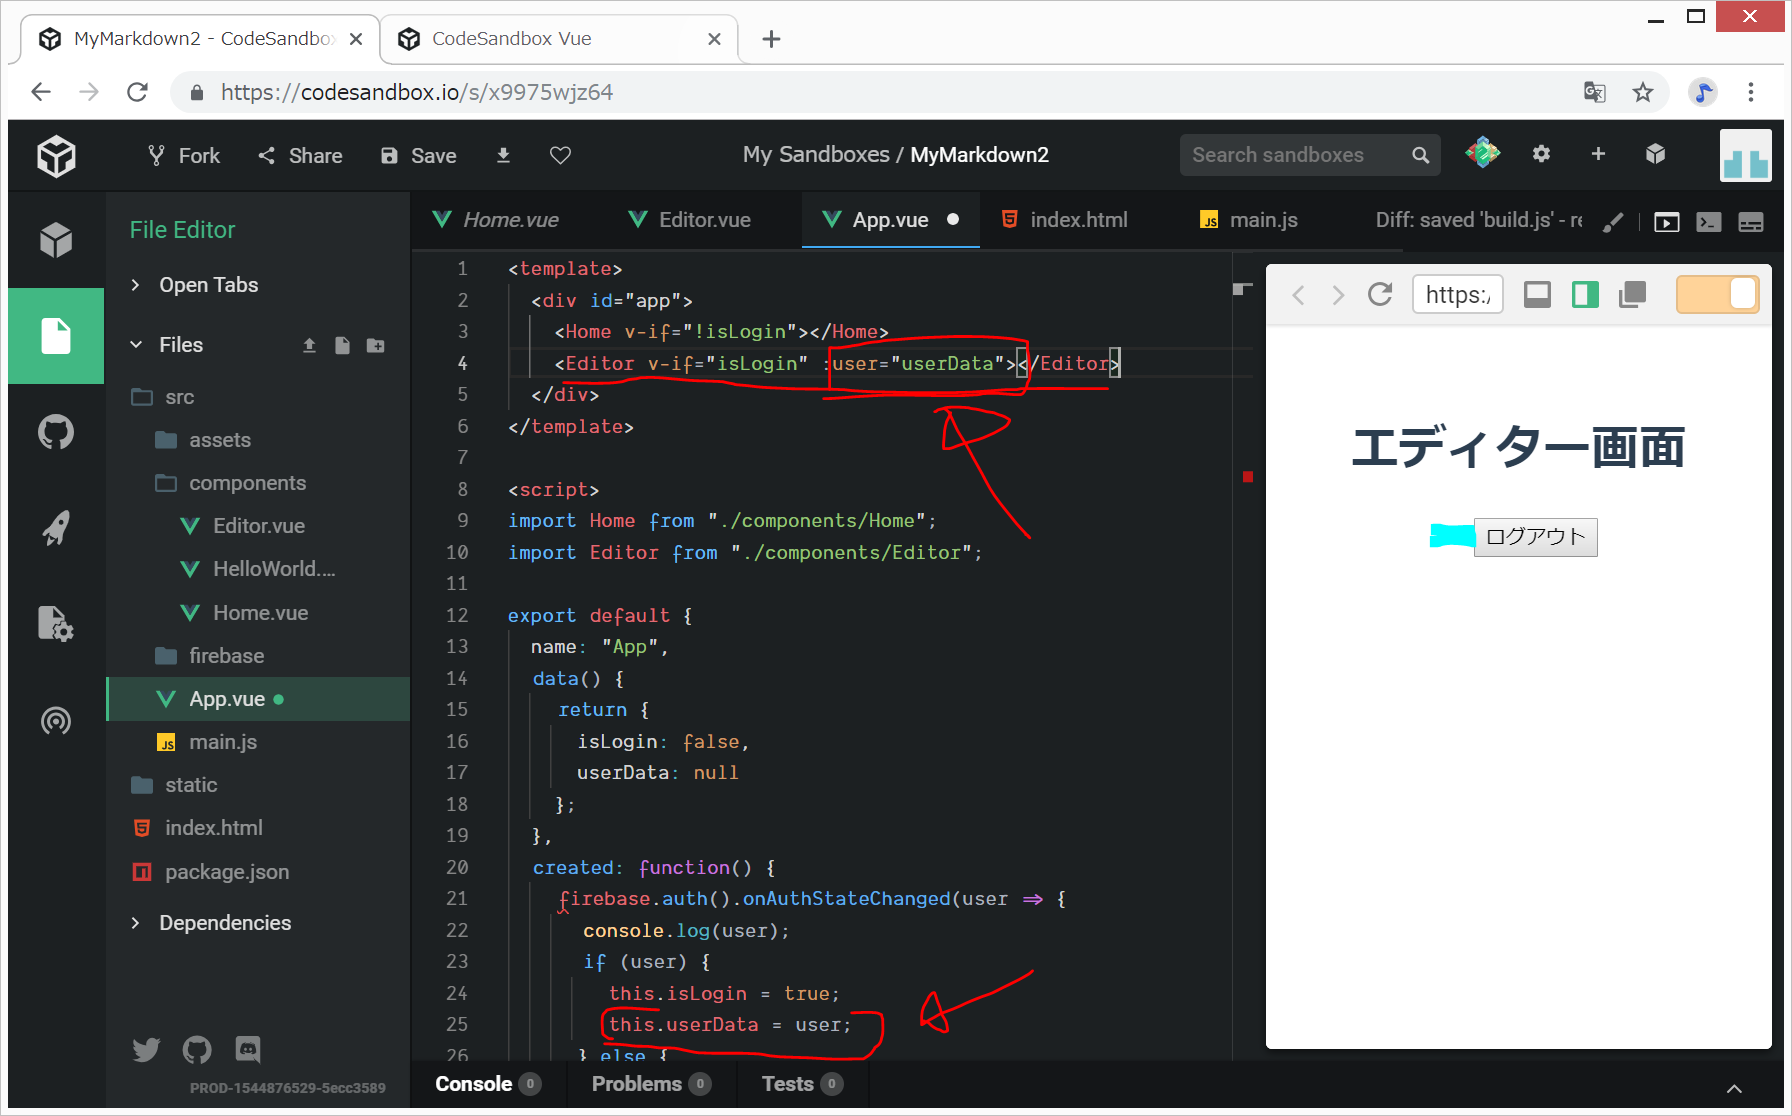Open the Deployment rocket panel
Image resolution: width=1792 pixels, height=1116 pixels.
(x=56, y=528)
